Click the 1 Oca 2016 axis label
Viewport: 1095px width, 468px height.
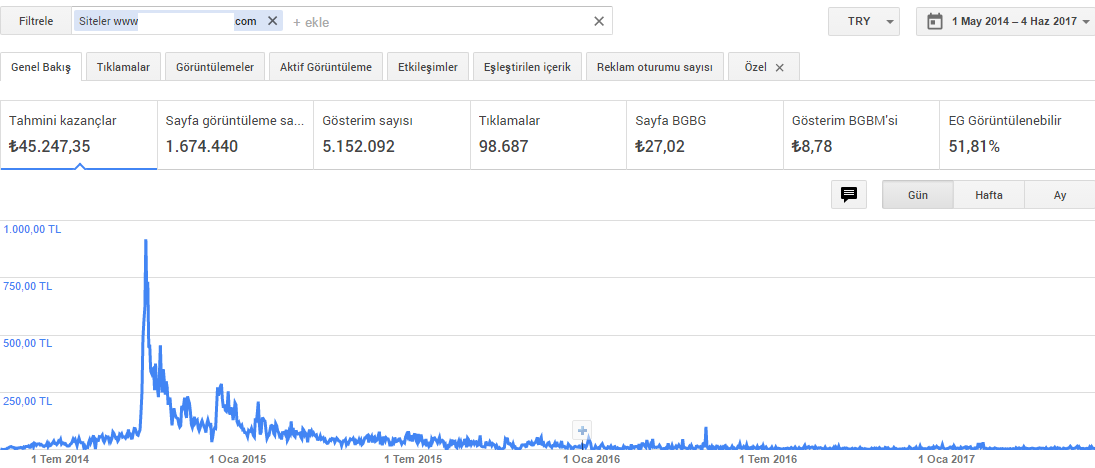coord(591,460)
